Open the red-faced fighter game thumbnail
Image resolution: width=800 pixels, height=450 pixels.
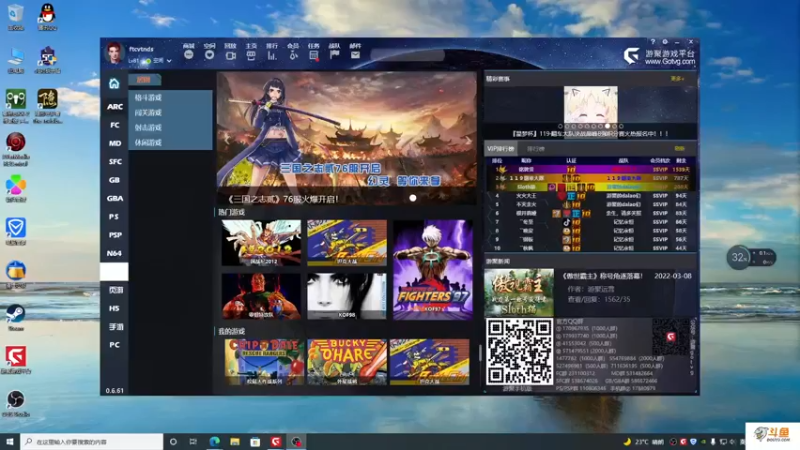[261, 296]
